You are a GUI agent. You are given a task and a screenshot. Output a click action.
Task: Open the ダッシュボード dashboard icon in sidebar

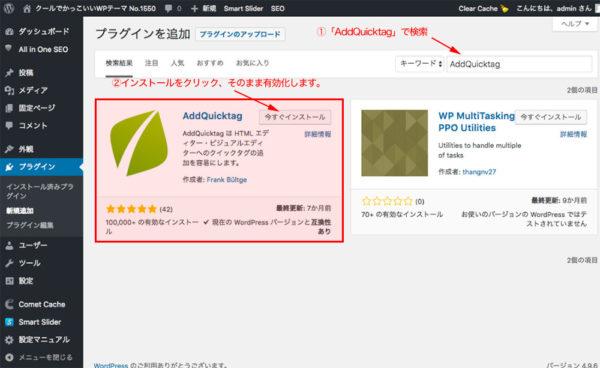(x=10, y=31)
